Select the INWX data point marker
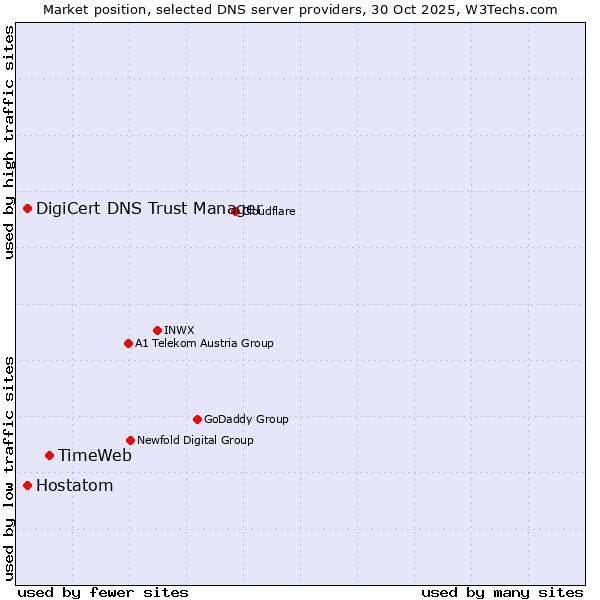 (157, 330)
